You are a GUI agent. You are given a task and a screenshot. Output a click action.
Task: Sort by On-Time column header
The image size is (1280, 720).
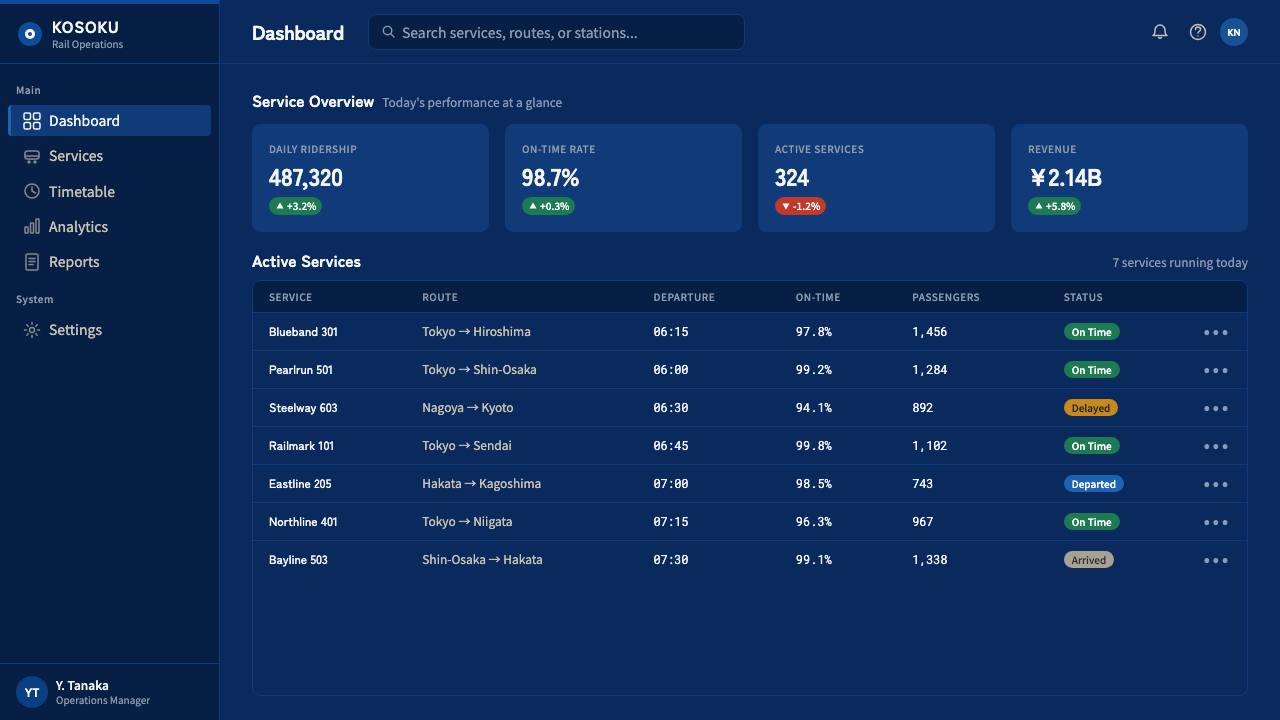pos(818,297)
